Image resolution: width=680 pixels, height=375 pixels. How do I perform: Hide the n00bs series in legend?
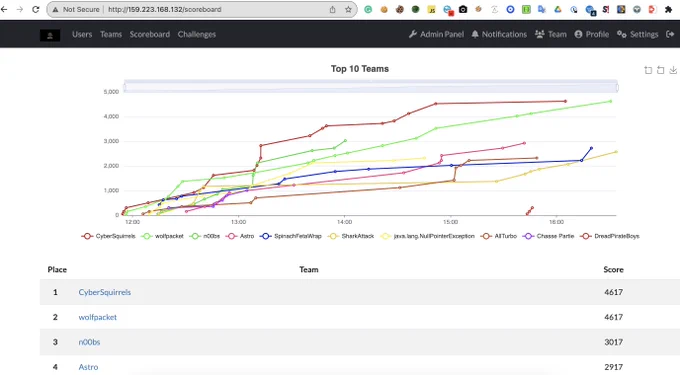tap(205, 236)
